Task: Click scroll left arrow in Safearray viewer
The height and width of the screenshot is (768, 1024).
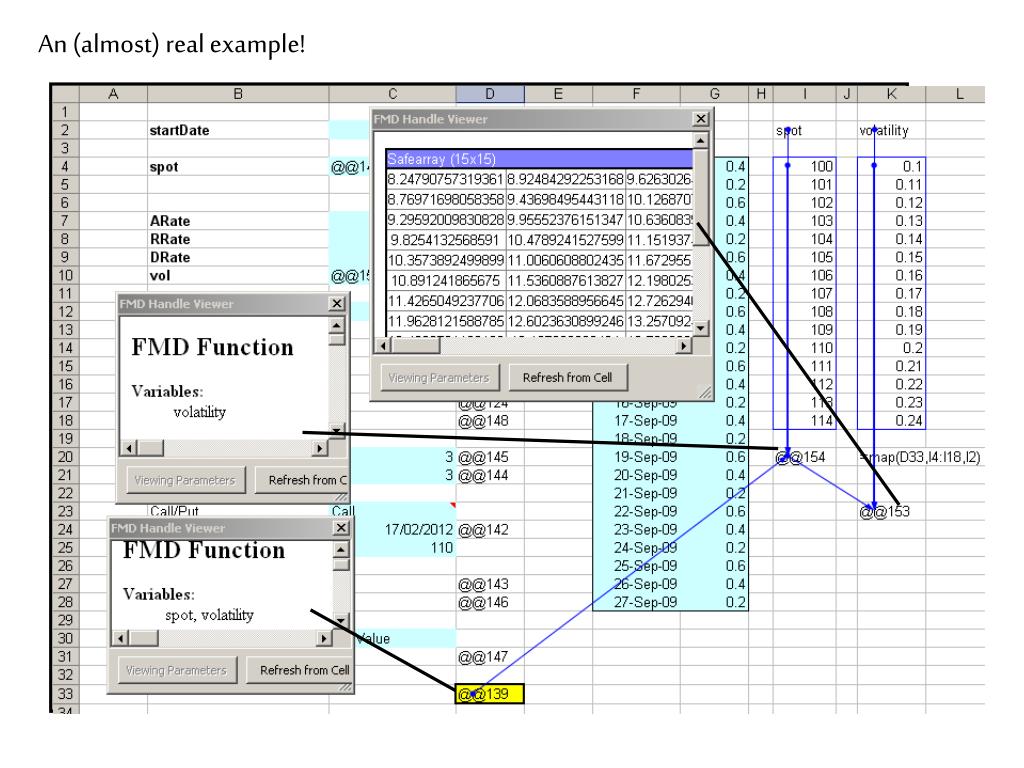Action: [383, 345]
